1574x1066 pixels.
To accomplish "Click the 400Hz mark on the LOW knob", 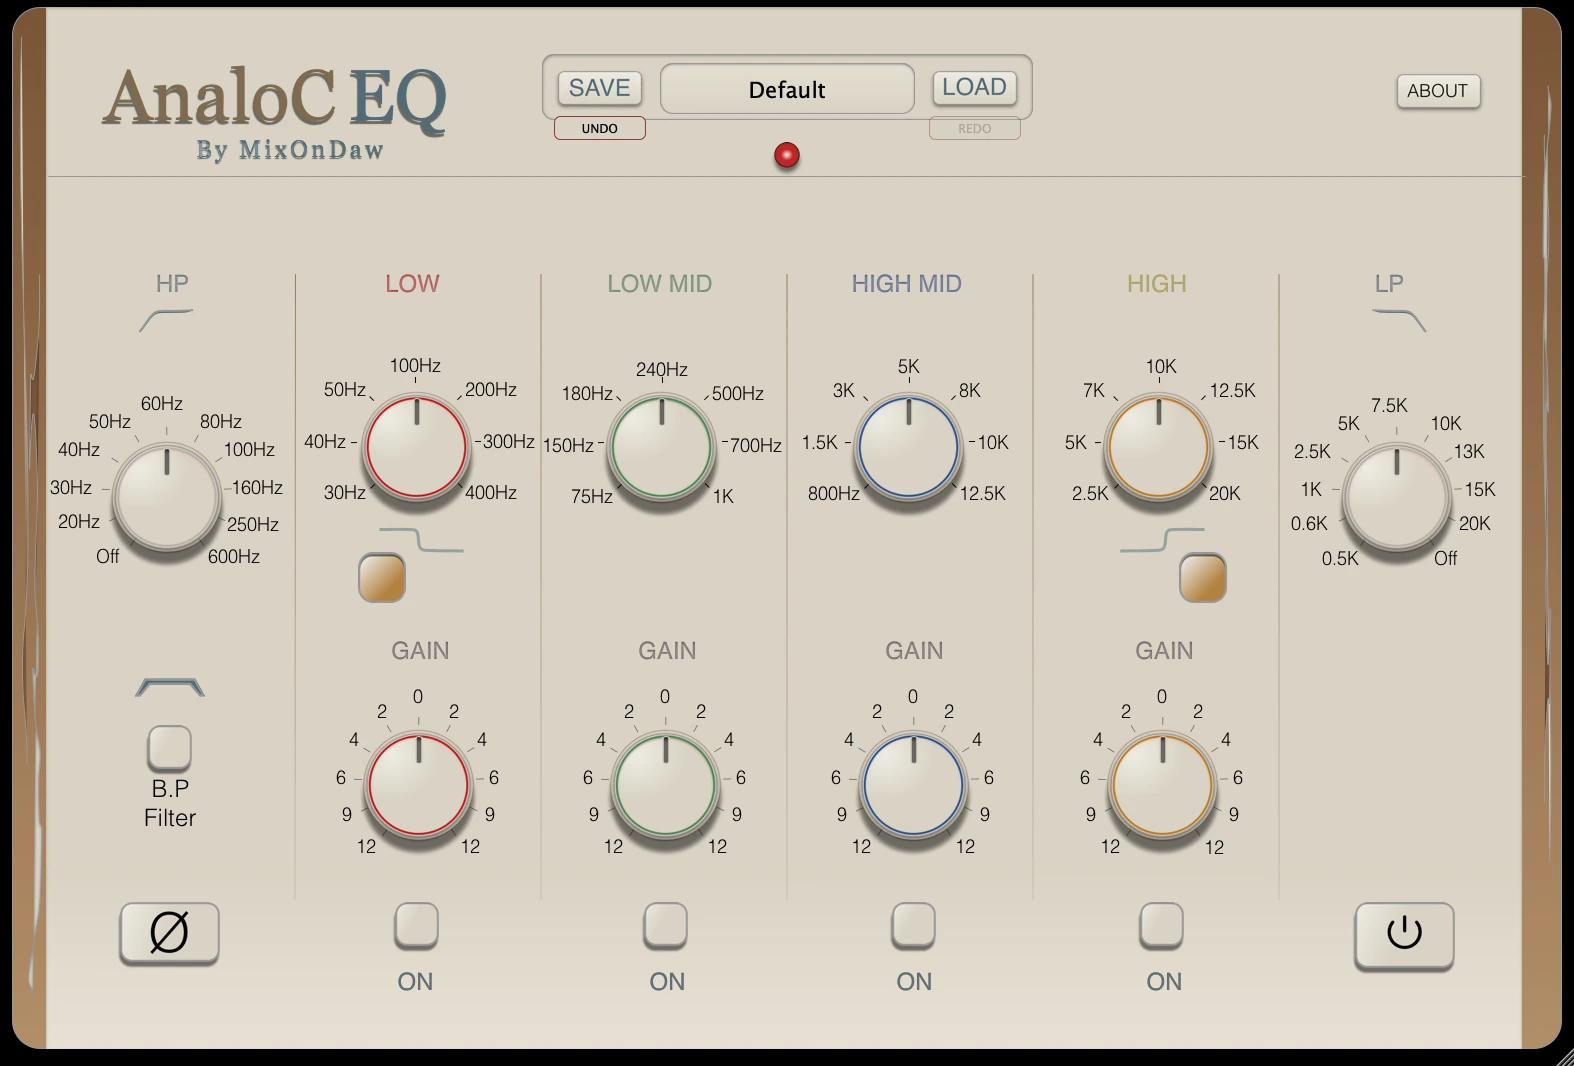I will [x=491, y=492].
